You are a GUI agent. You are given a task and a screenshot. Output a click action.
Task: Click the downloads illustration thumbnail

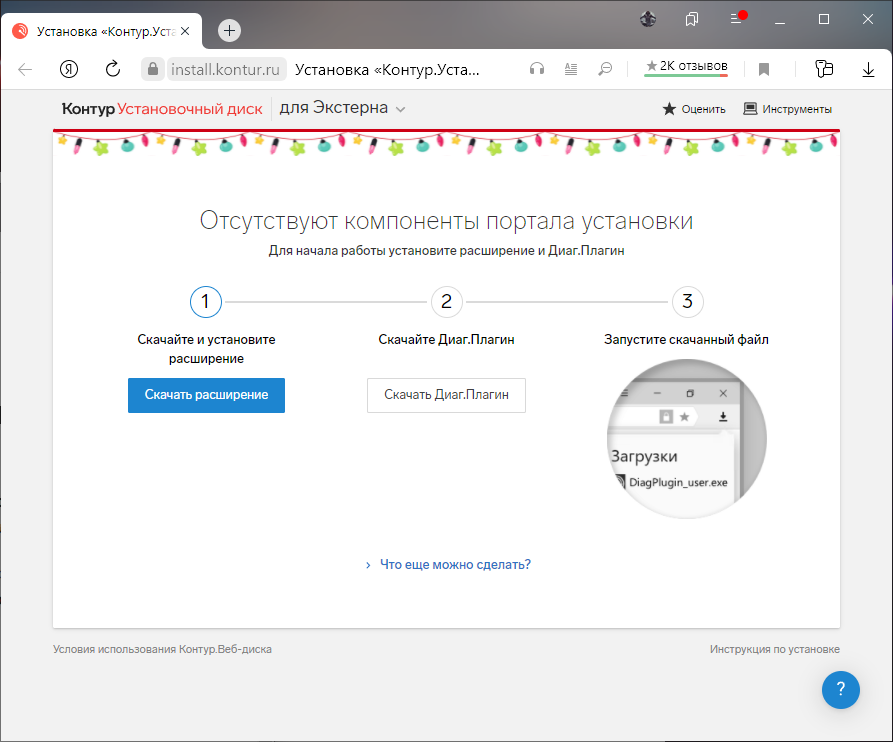[686, 438]
